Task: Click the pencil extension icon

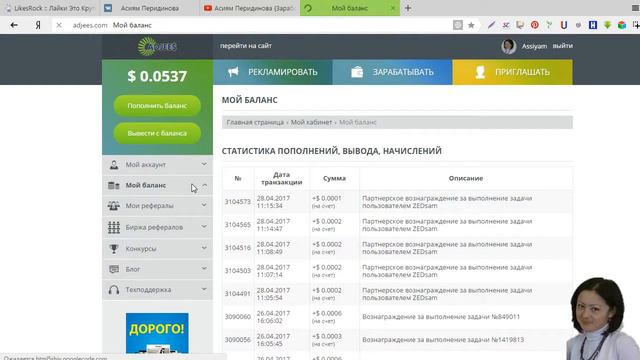Action: pyautogui.click(x=491, y=25)
